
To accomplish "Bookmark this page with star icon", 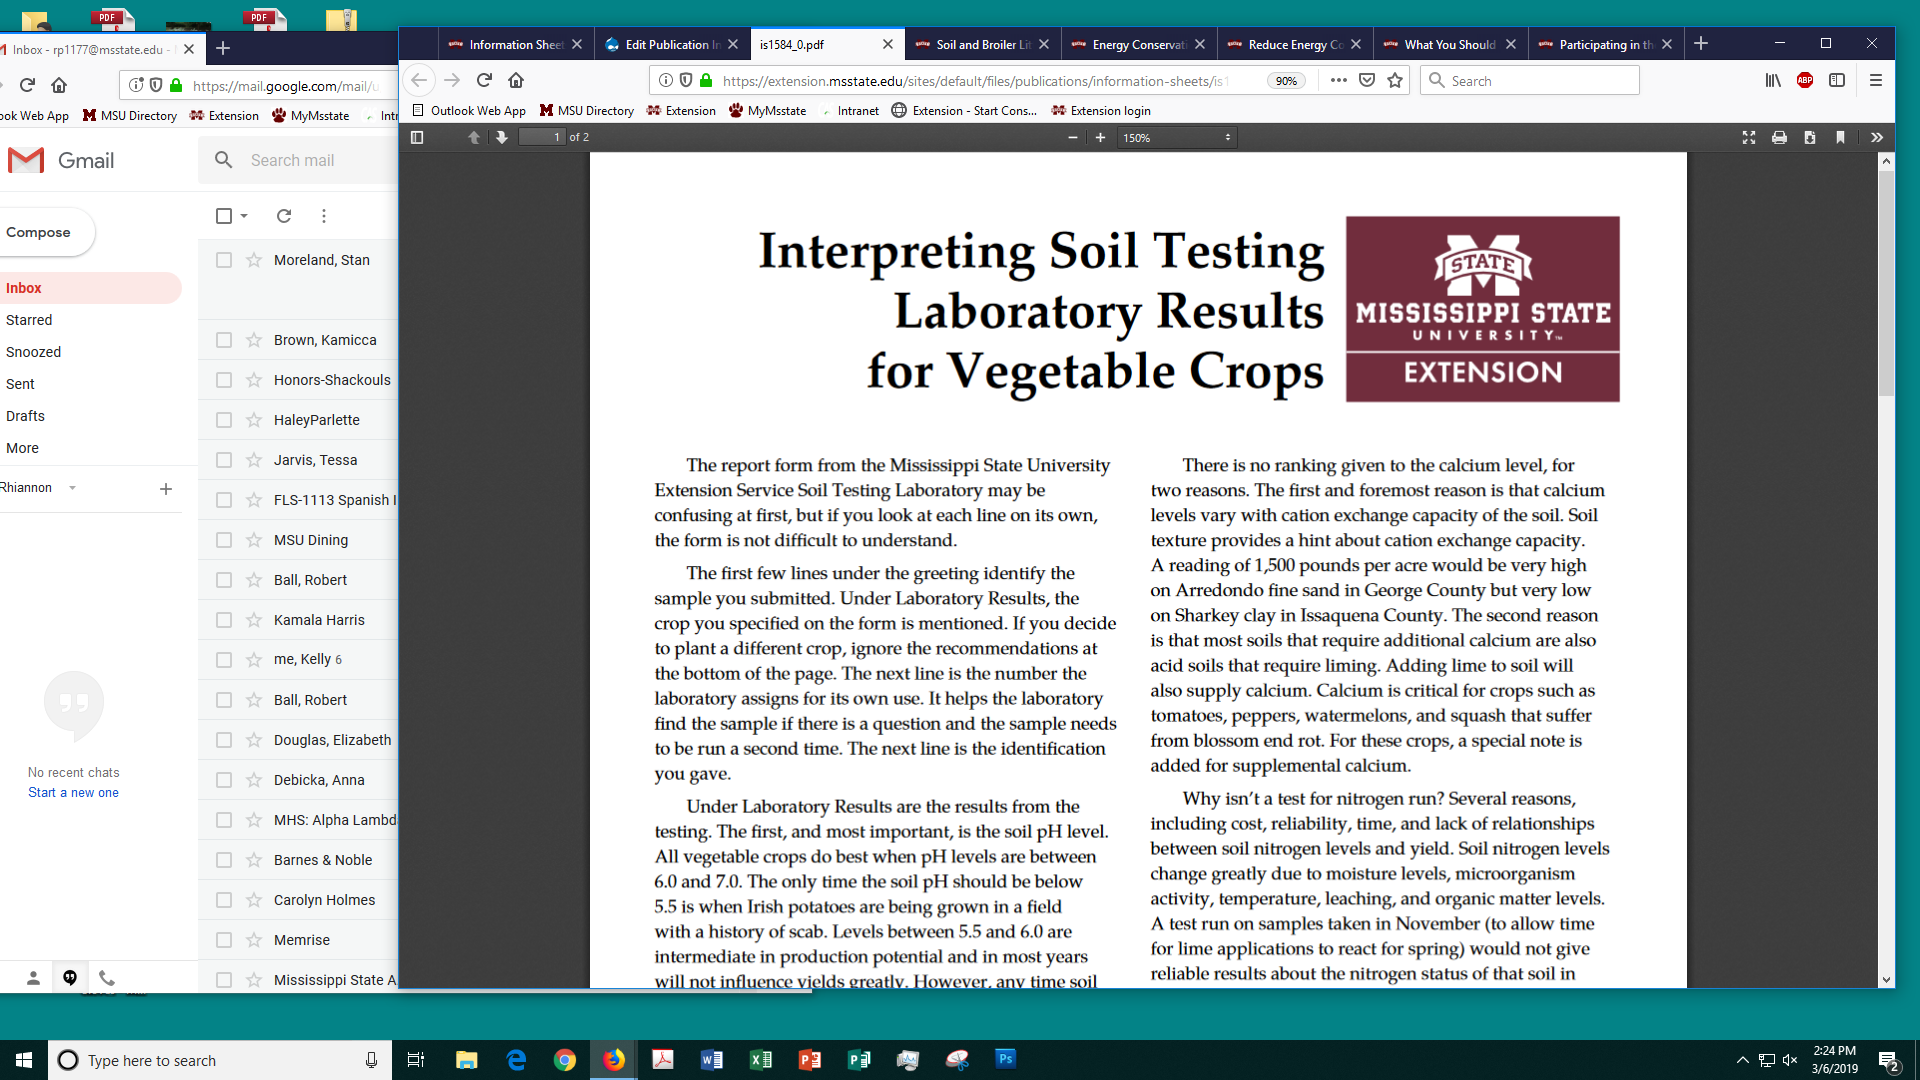I will coord(1395,80).
